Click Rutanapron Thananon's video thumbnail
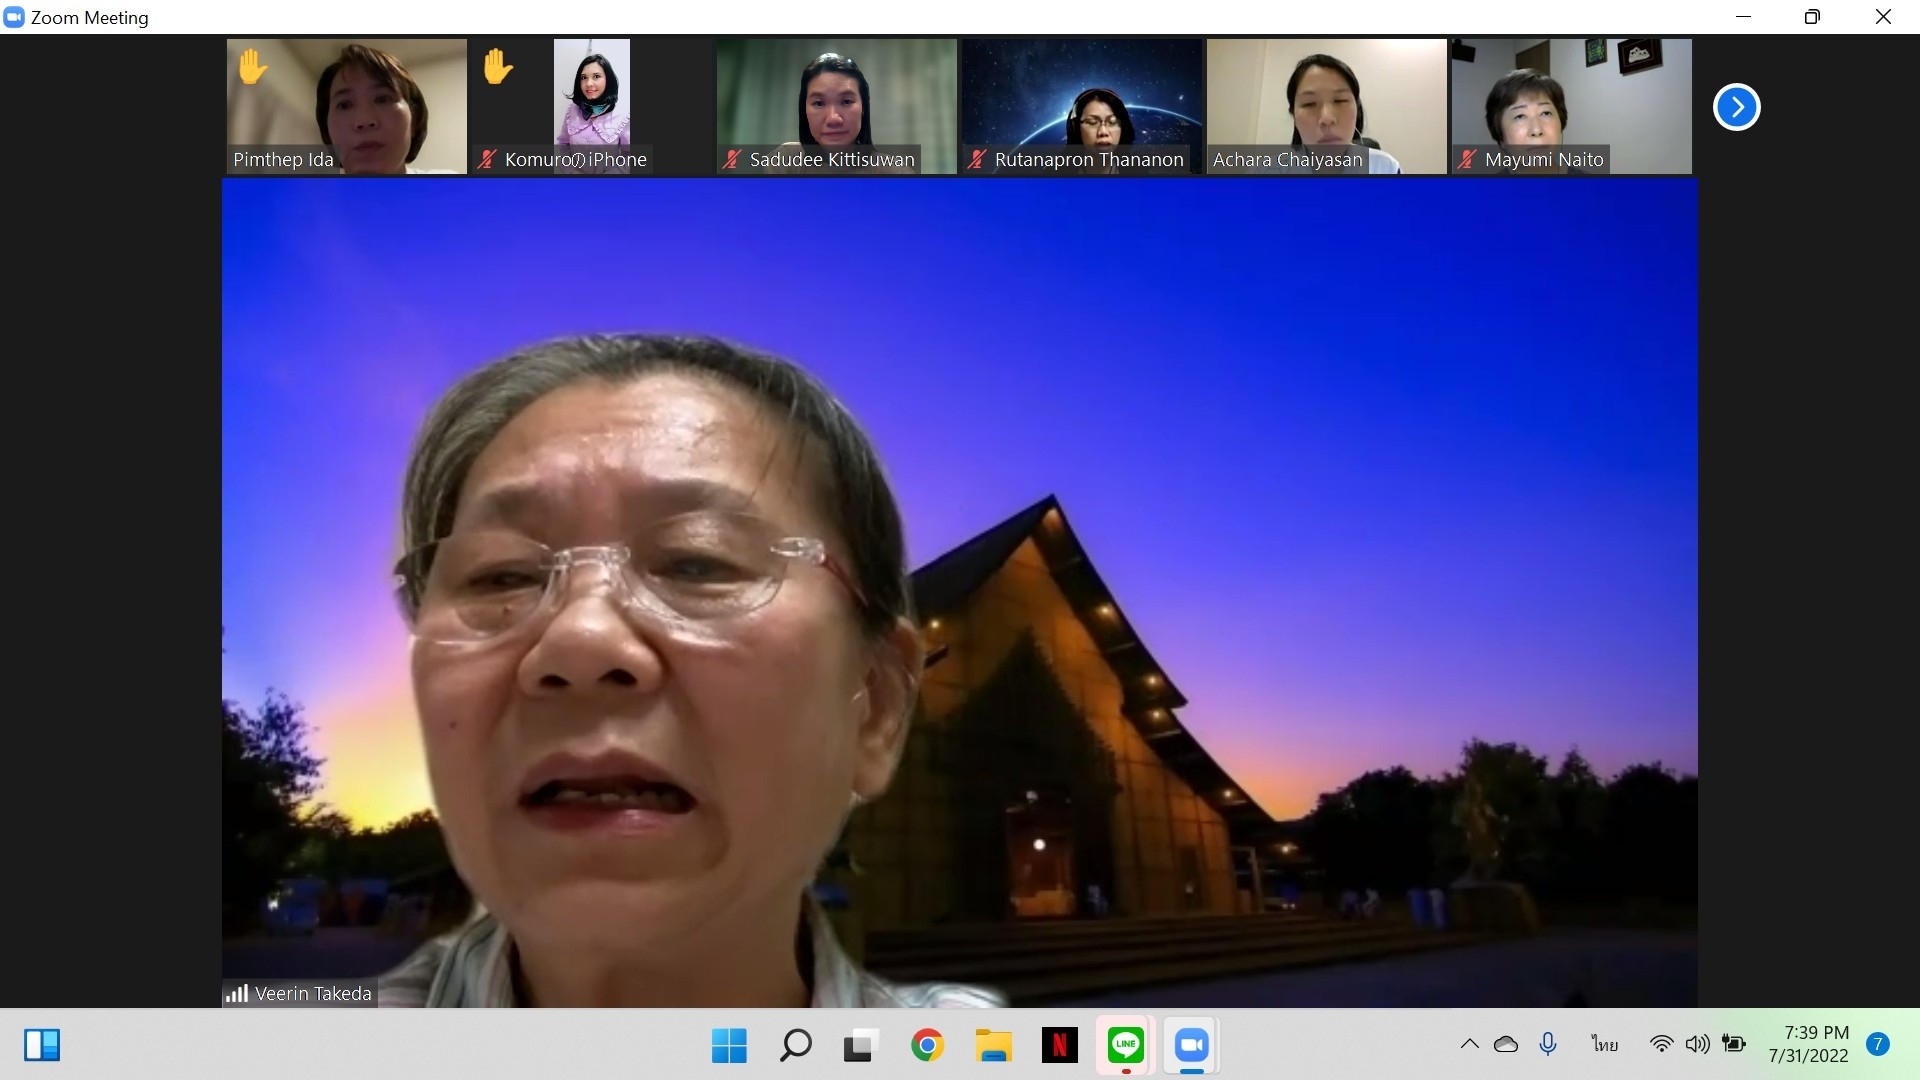The image size is (1920, 1080). point(1081,106)
